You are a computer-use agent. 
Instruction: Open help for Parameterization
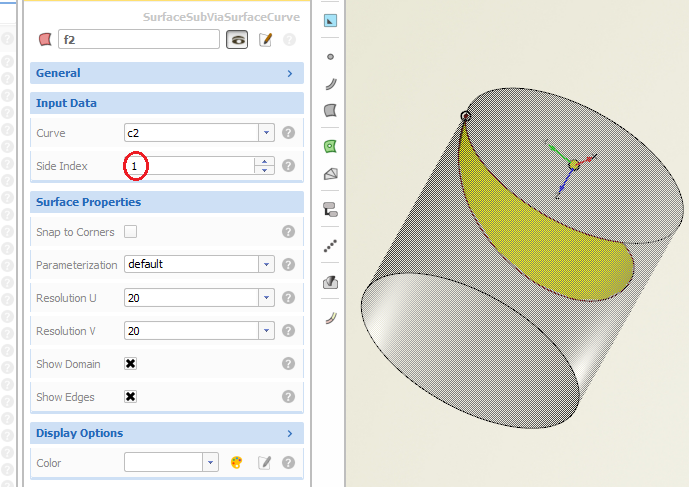(x=288, y=265)
